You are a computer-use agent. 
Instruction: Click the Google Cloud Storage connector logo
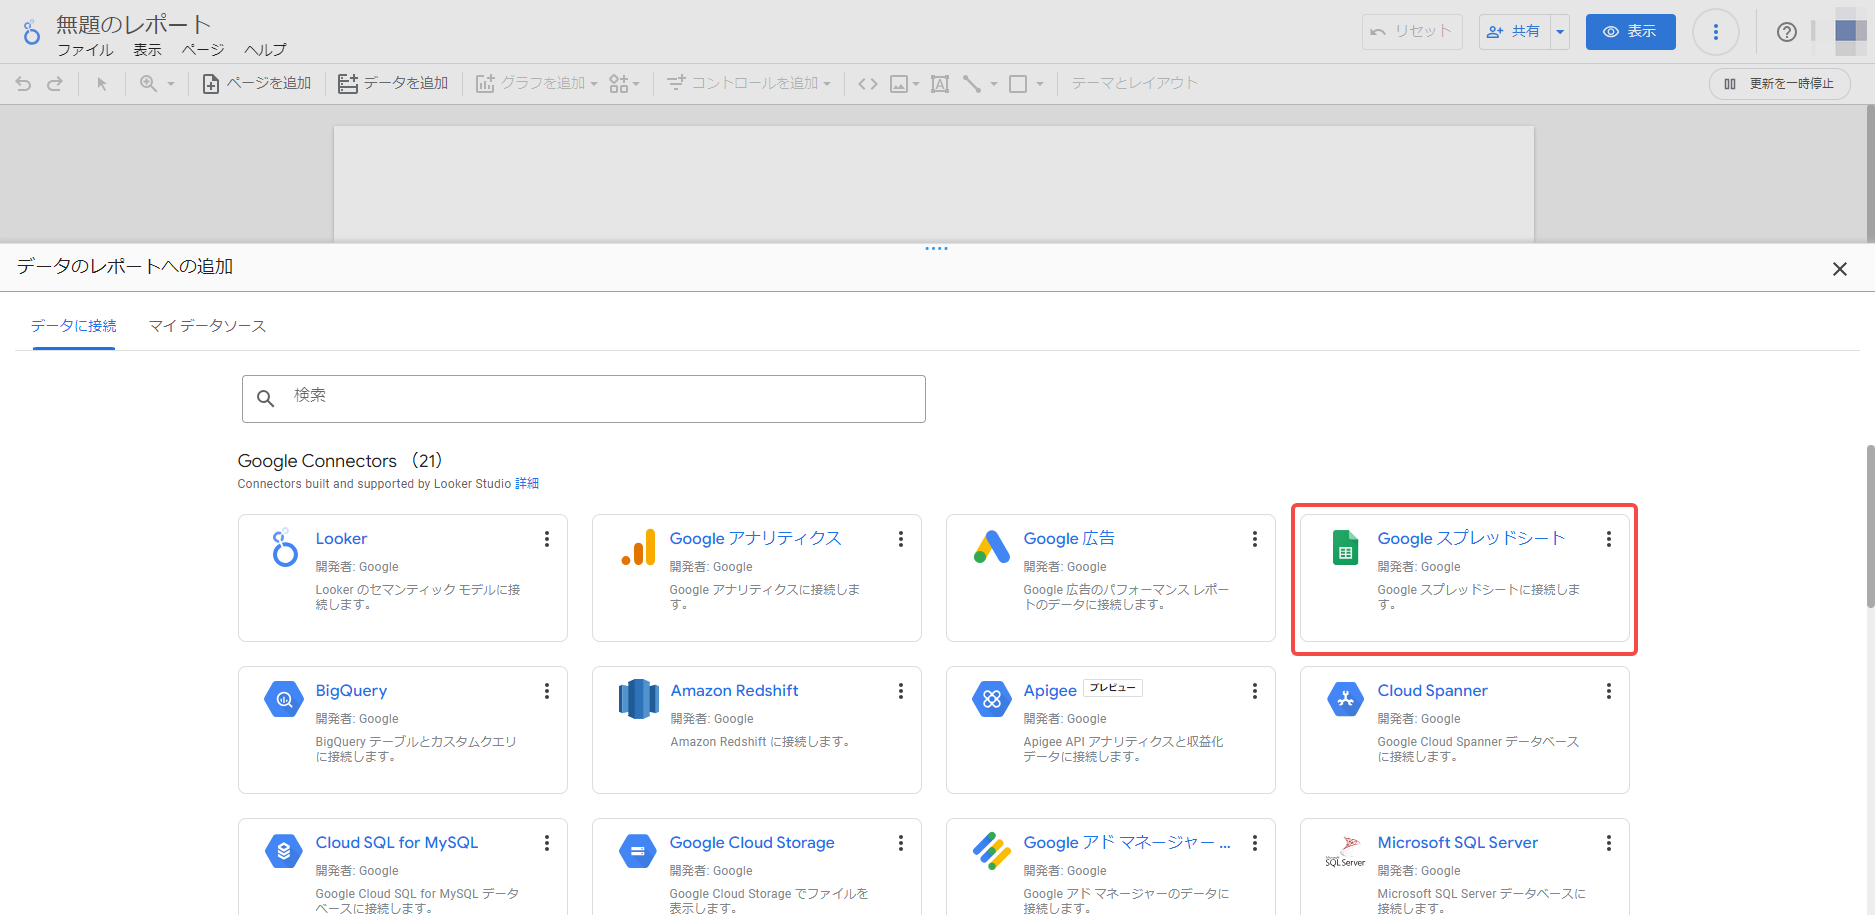click(638, 851)
